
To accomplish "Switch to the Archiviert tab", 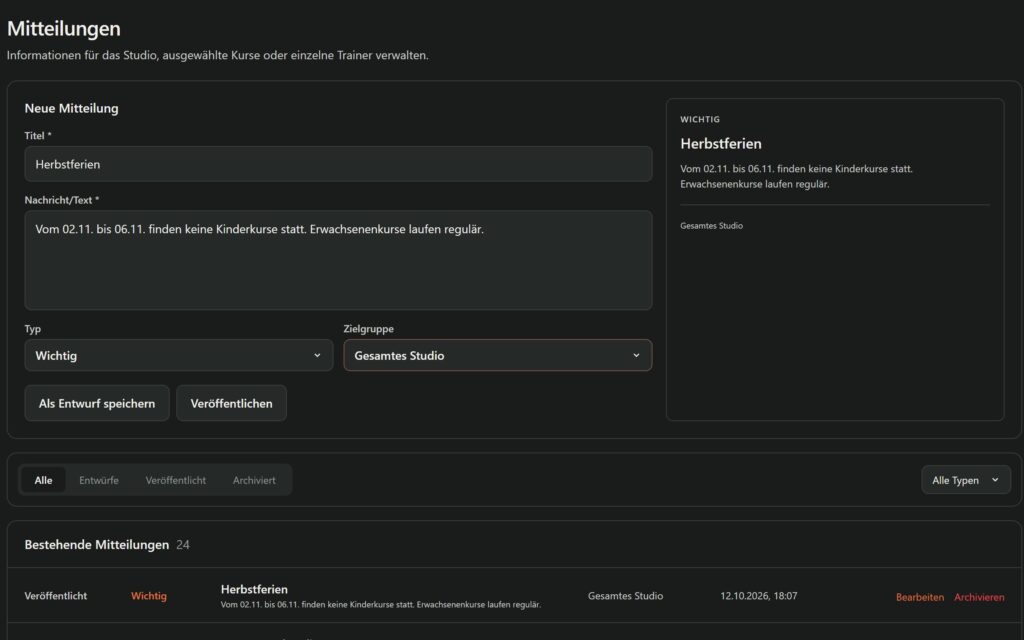I will click(254, 480).
